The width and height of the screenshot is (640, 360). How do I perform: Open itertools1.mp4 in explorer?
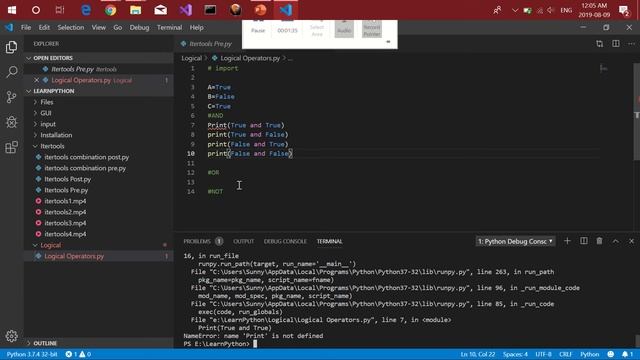pyautogui.click(x=65, y=201)
